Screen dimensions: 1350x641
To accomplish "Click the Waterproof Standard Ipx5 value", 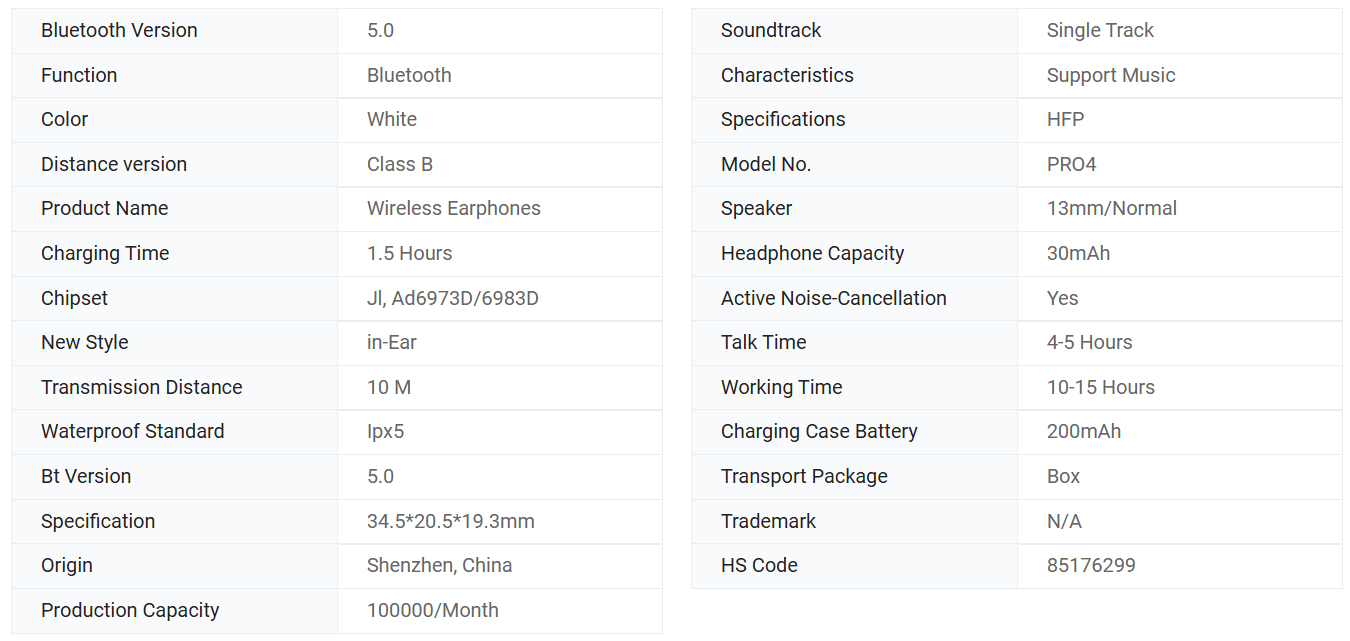I will (x=385, y=432).
